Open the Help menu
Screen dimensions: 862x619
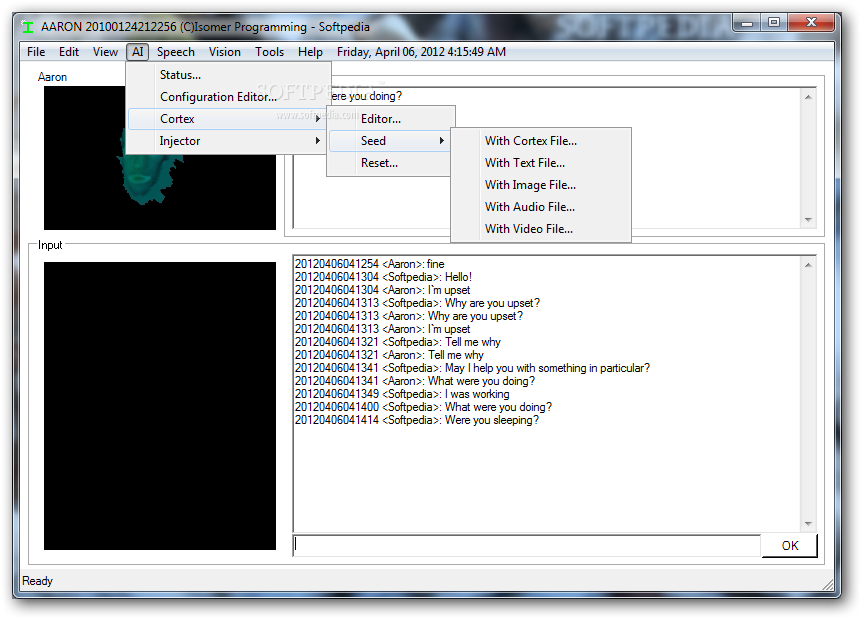tap(310, 52)
